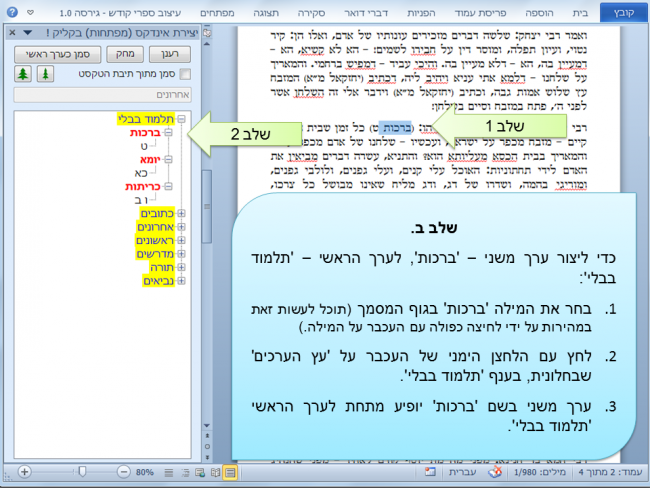Expand the תורה node

[x=182, y=267]
